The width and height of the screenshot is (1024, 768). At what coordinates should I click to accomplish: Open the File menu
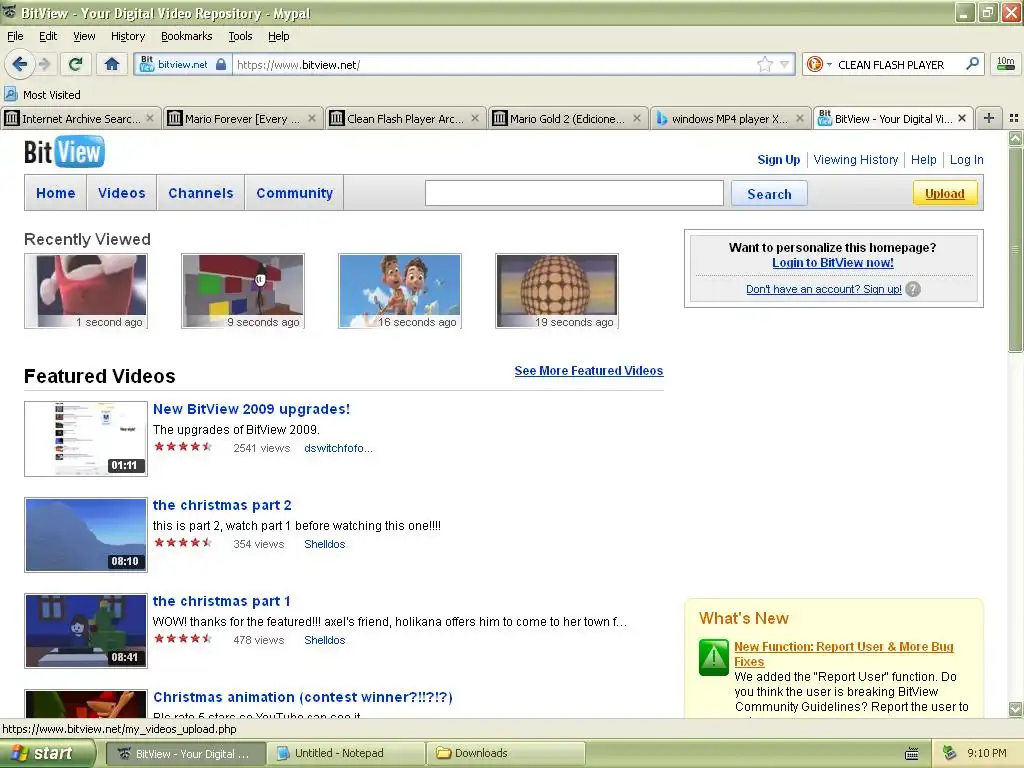15,36
